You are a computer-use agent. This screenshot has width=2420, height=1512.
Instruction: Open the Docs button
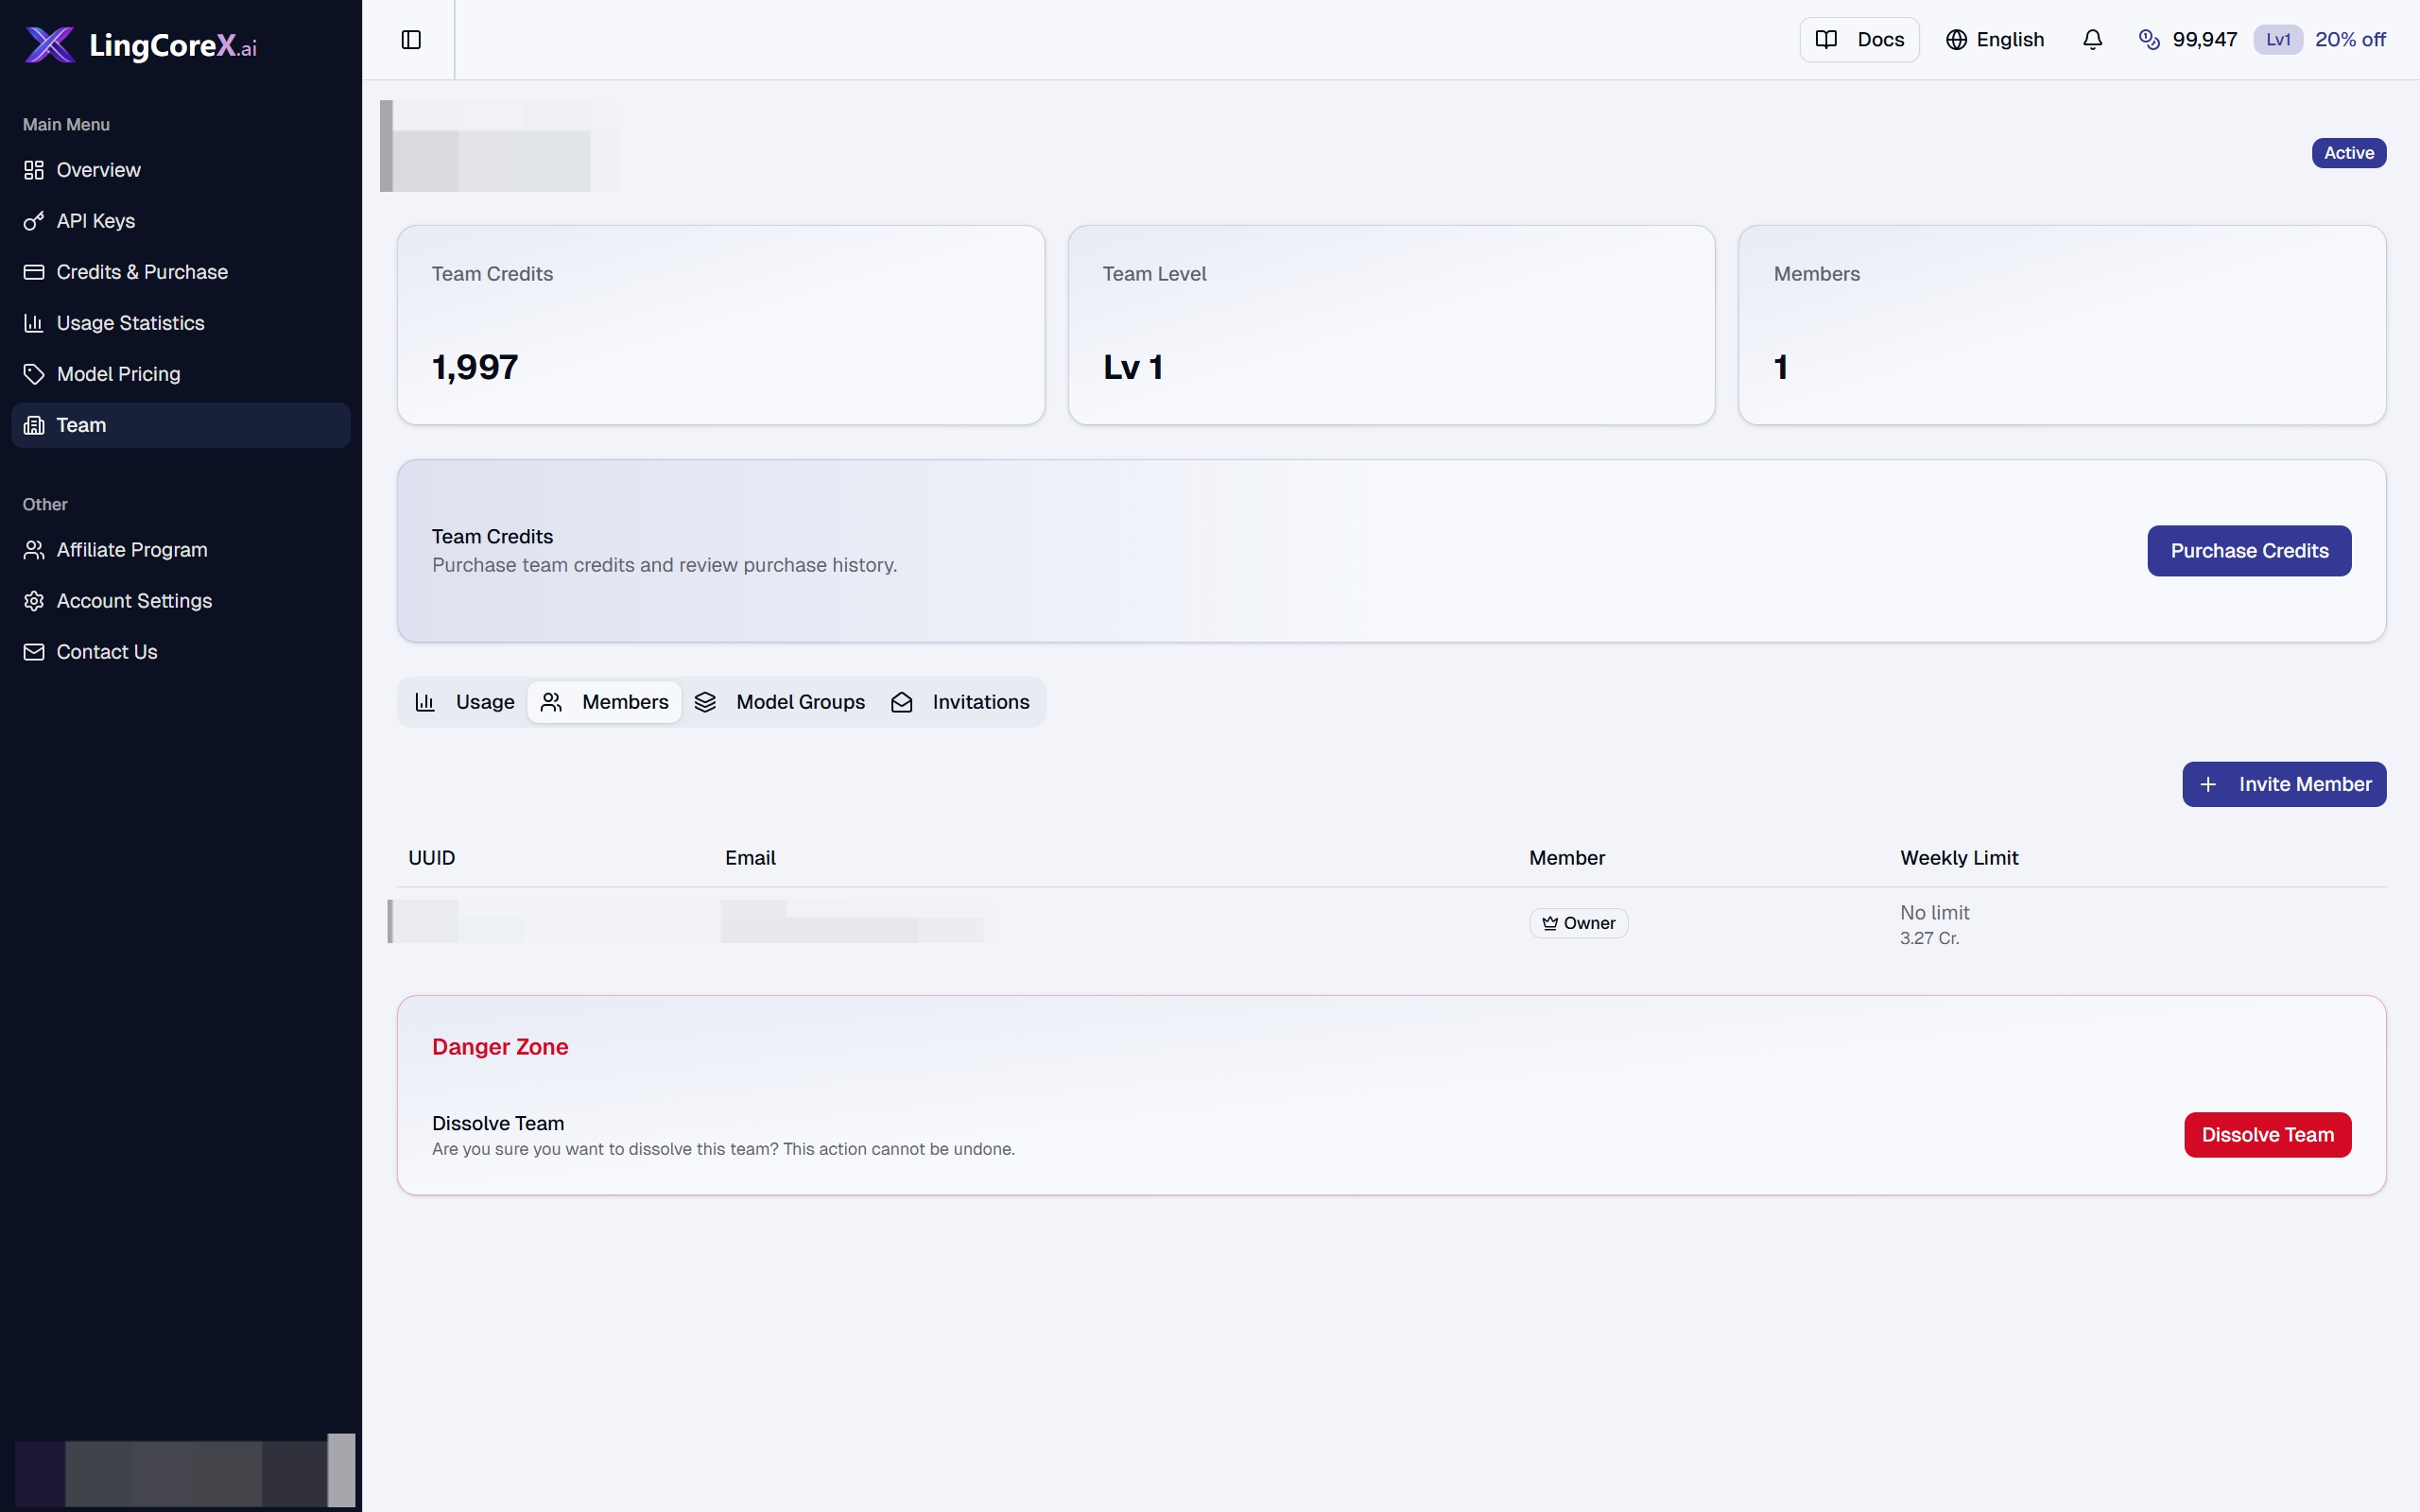coord(1859,40)
